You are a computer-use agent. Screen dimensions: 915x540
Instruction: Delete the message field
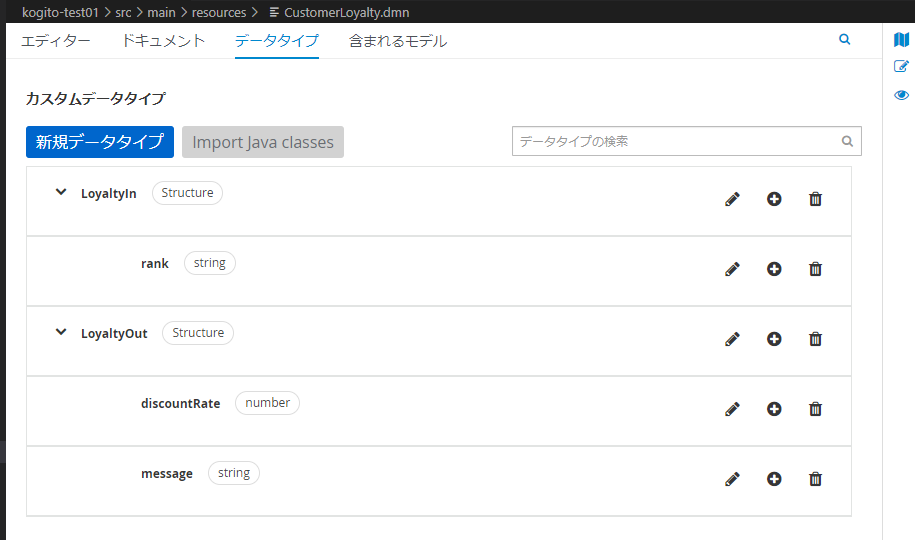click(x=815, y=479)
